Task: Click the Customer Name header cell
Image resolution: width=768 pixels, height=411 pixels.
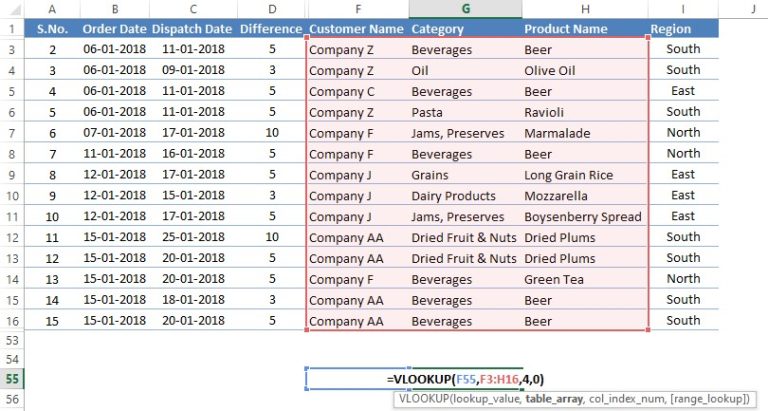Action: pyautogui.click(x=357, y=29)
